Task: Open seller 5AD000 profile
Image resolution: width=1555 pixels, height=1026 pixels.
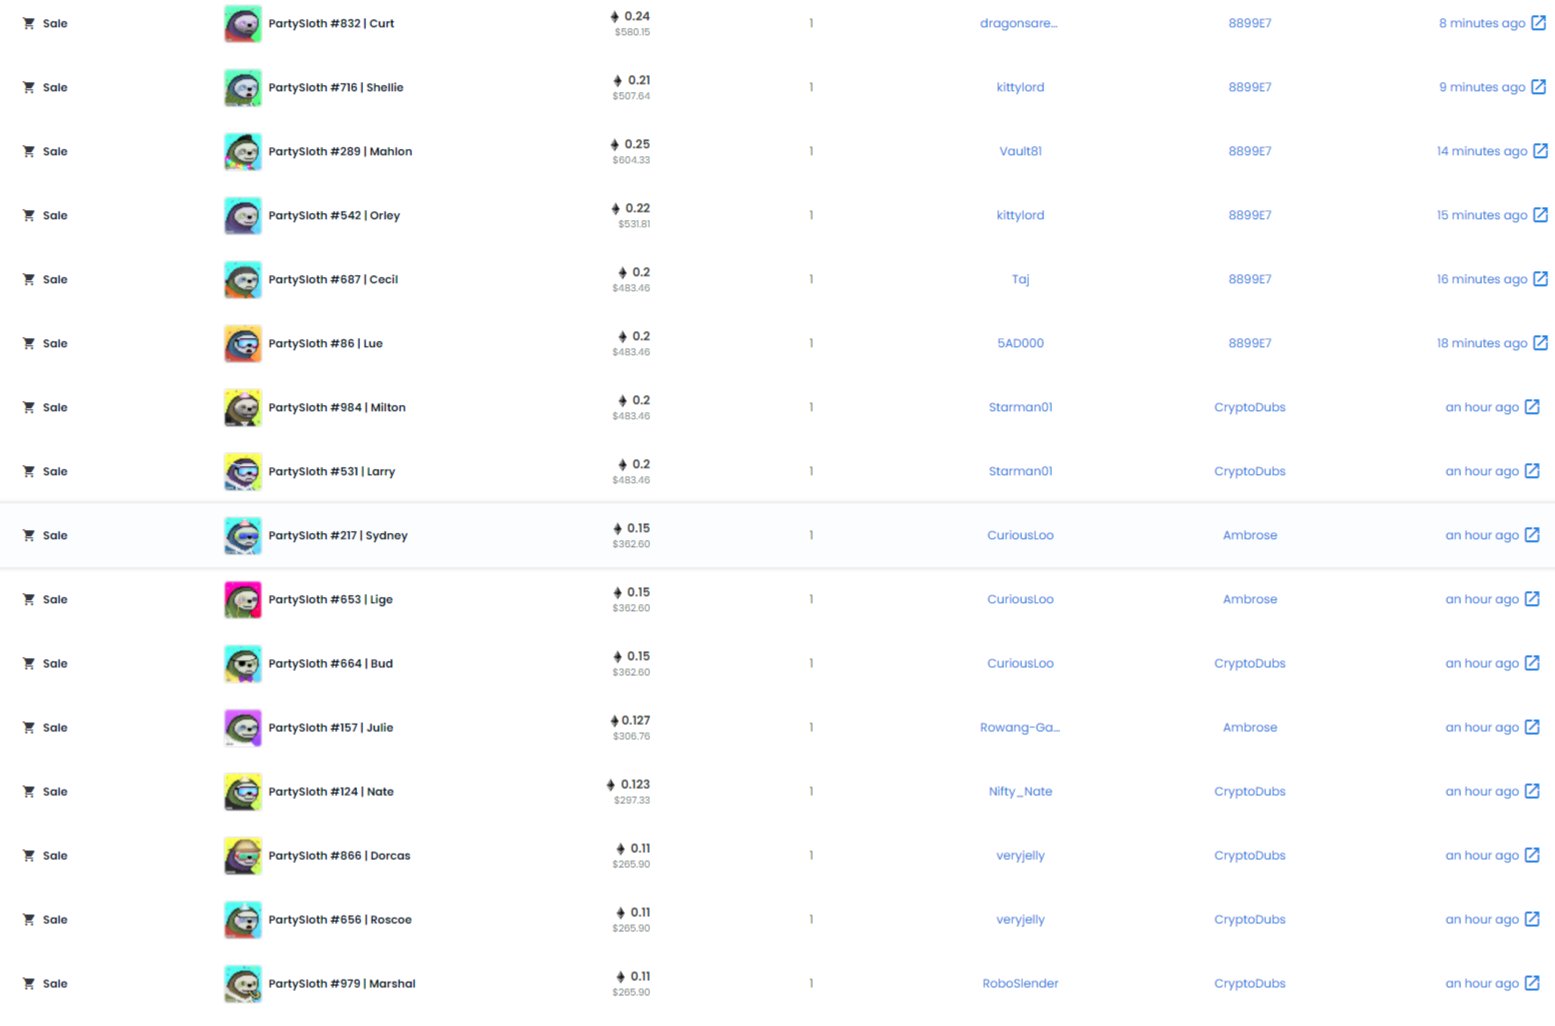Action: pos(1020,343)
